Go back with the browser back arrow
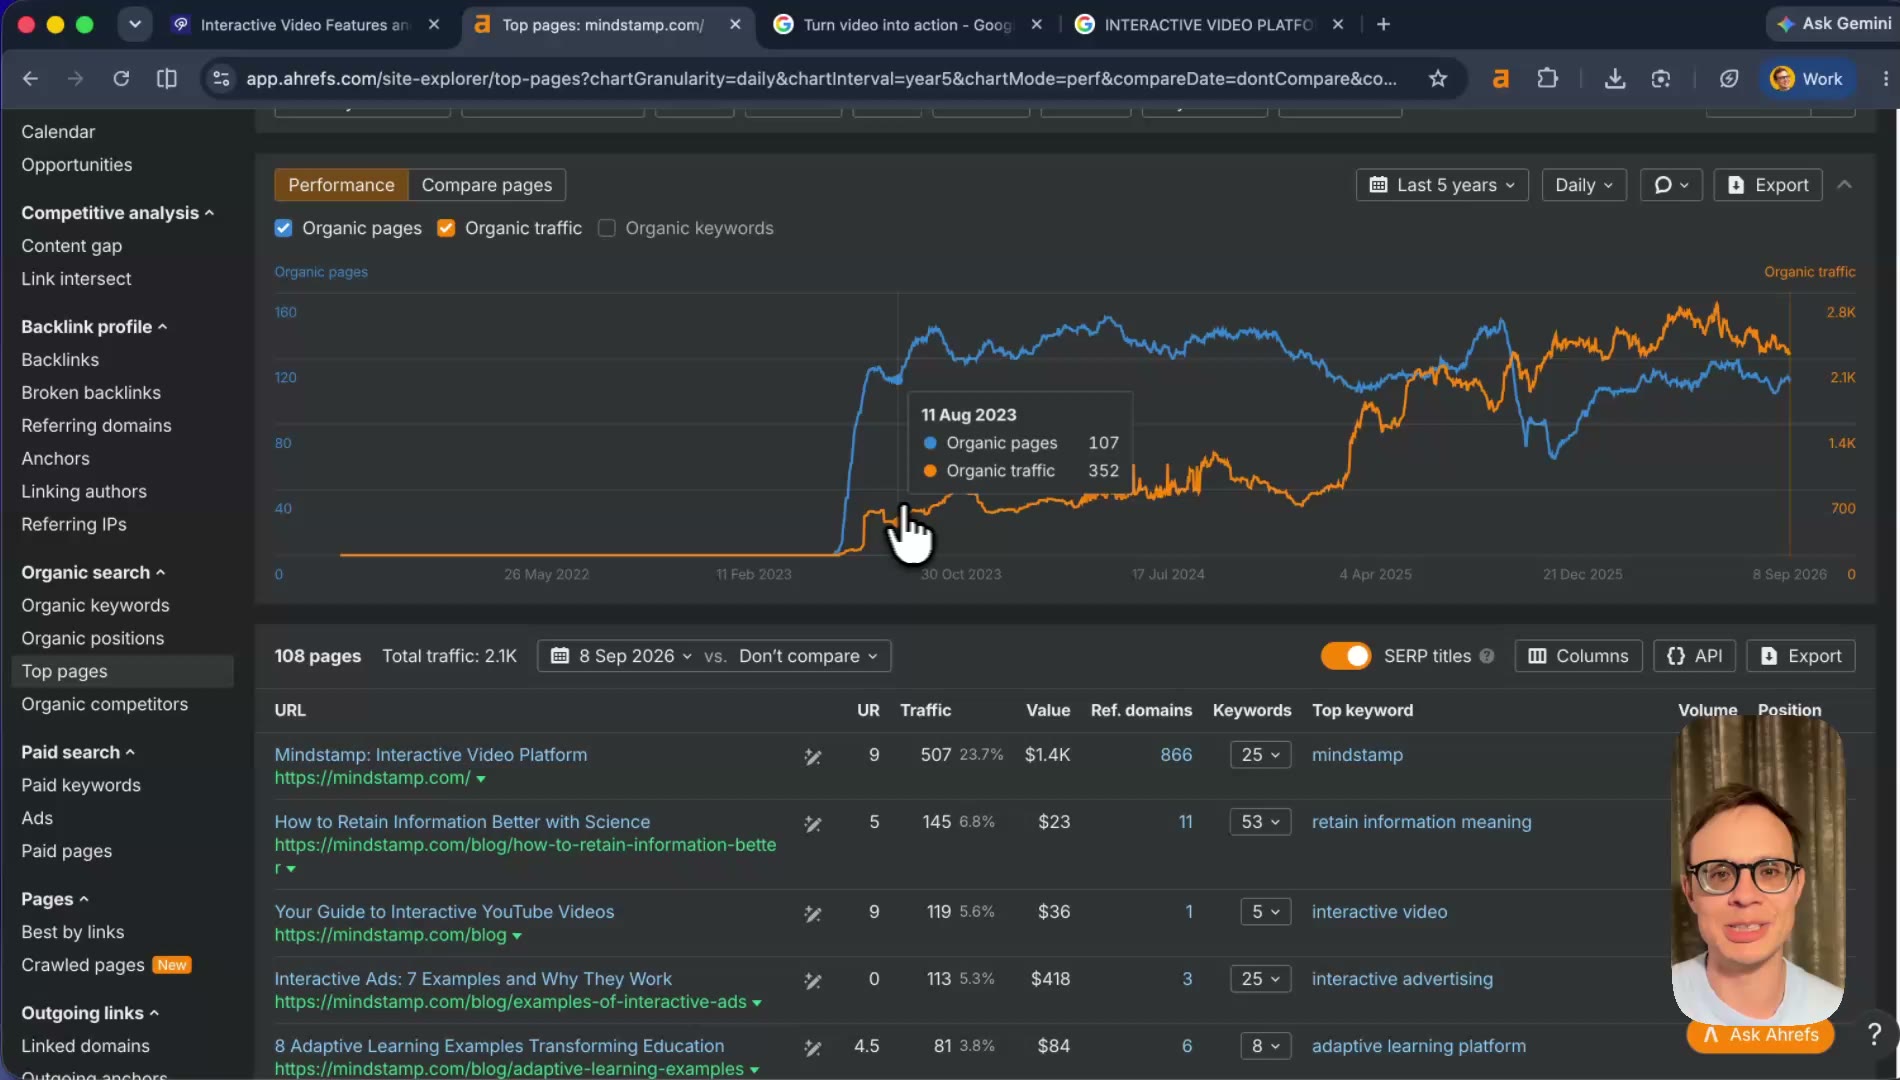 30,78
